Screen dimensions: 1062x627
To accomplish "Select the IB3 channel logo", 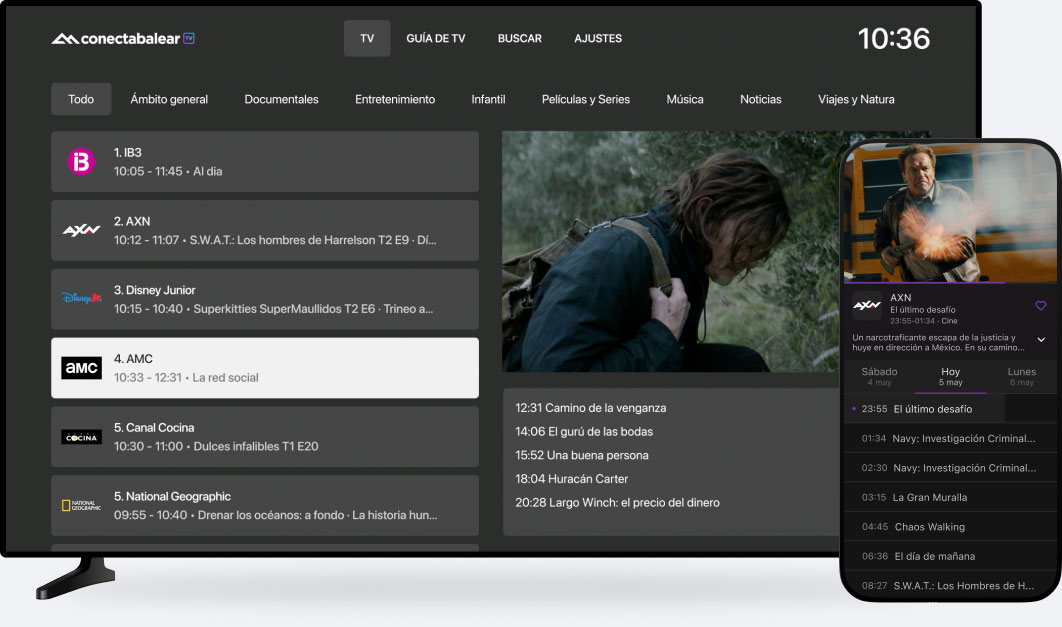I will [x=81, y=162].
